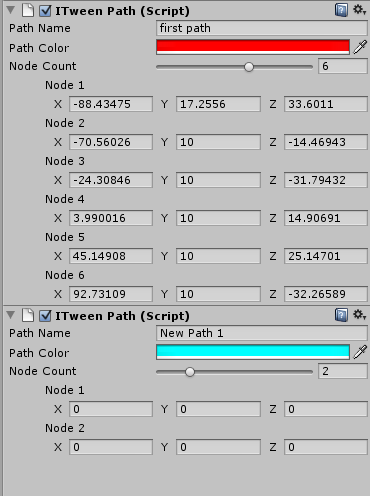Click Y field 17.2556 of Node 1

(x=218, y=104)
